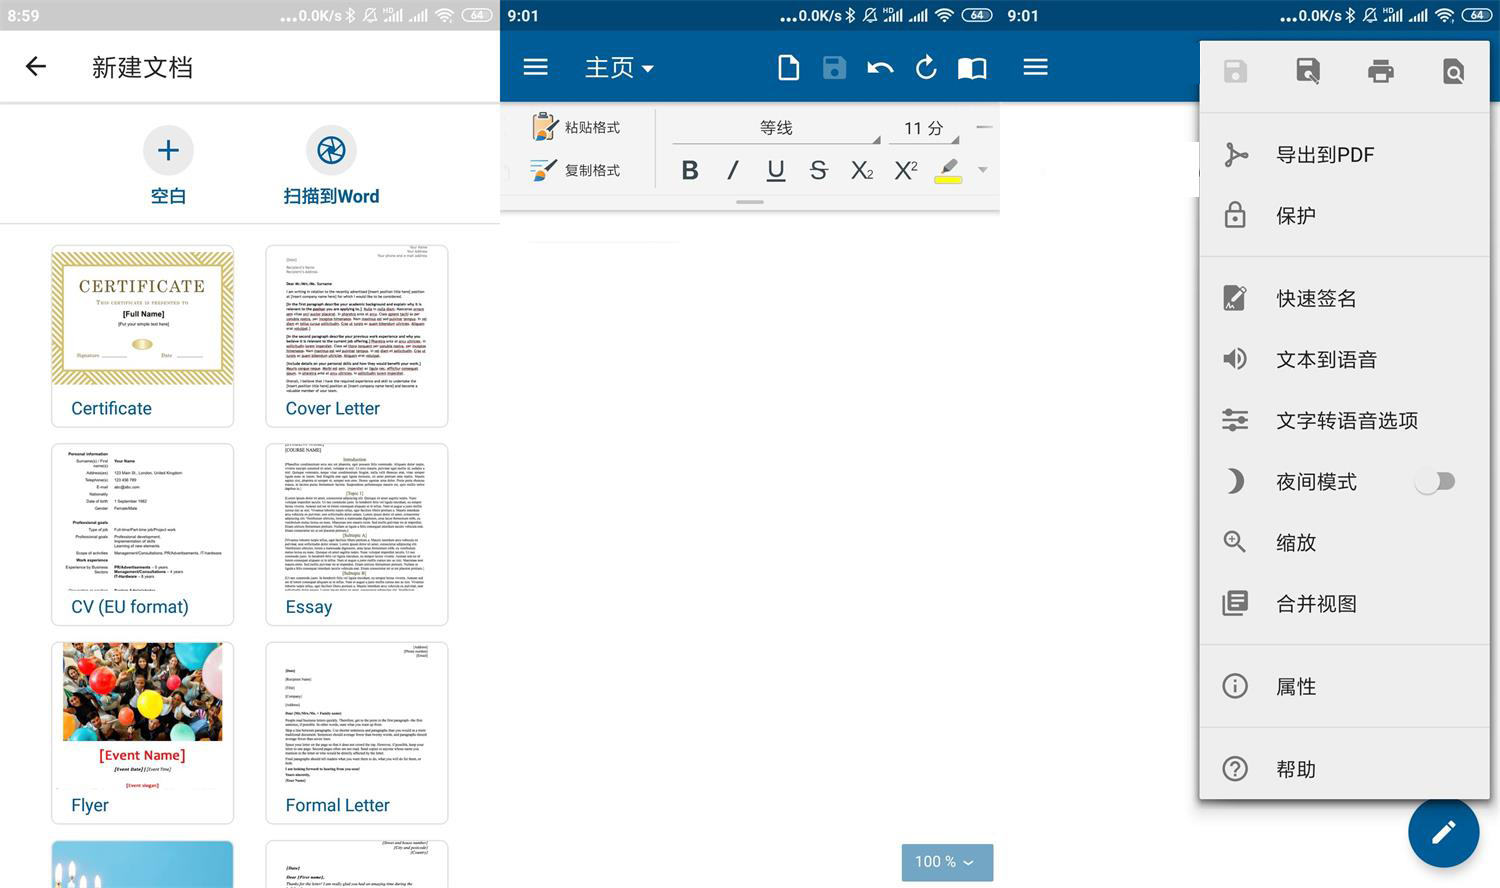Choose the CV (EU format) template
The image size is (1500, 888).
tap(142, 534)
